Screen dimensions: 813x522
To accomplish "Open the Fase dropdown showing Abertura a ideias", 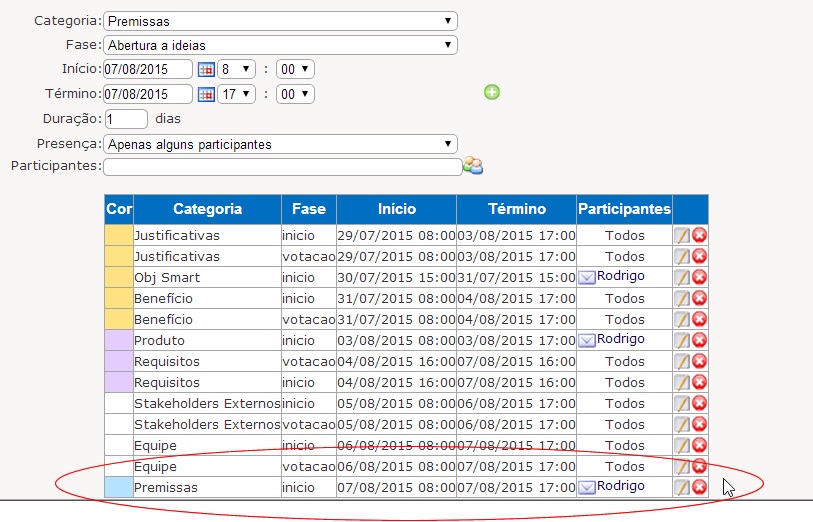I will 280,45.
